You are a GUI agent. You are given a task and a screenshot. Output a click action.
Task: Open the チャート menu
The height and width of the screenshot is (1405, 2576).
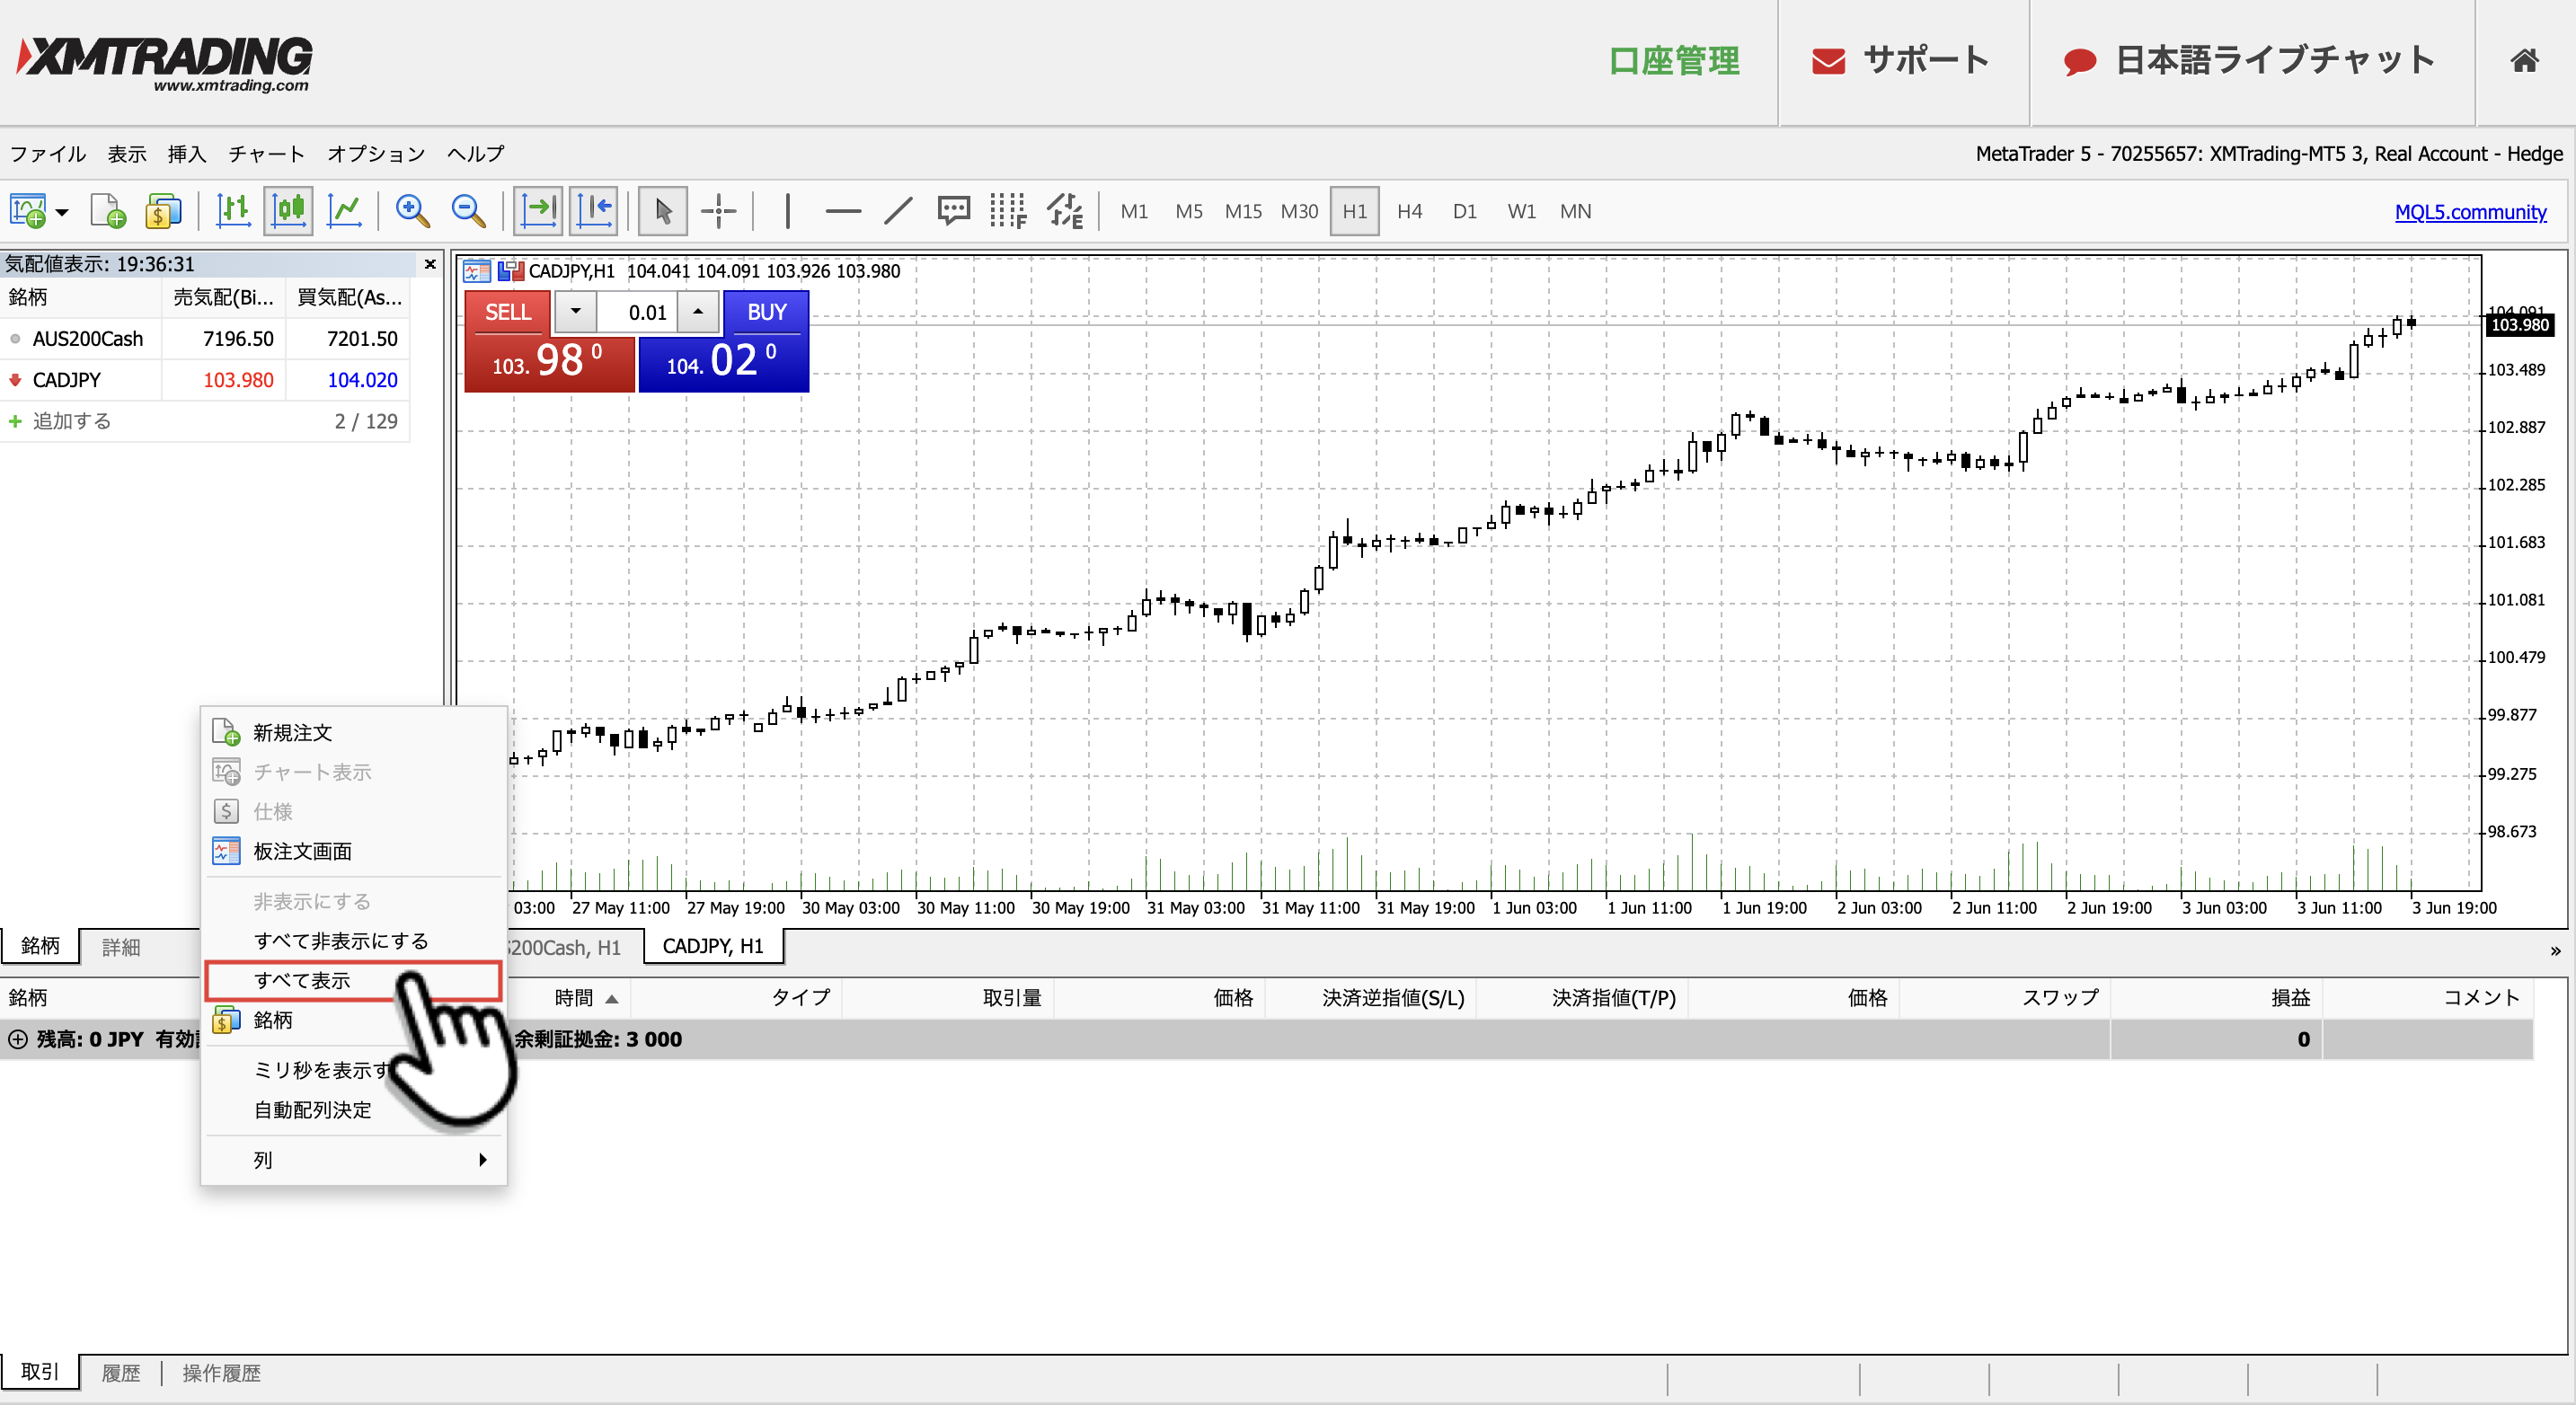click(x=266, y=153)
